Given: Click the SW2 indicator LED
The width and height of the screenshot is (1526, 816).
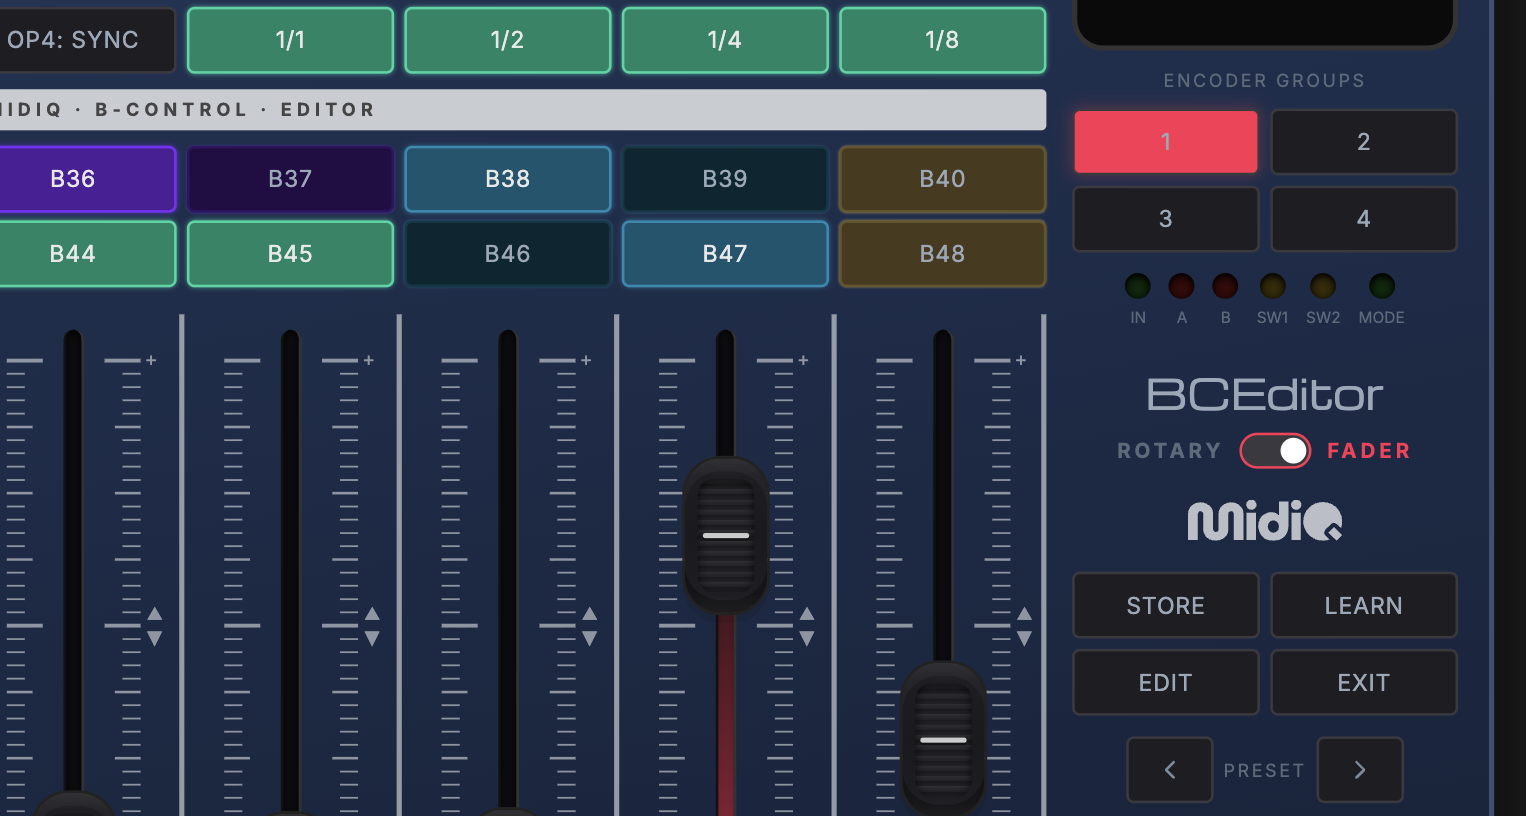Looking at the screenshot, I should click(x=1323, y=286).
